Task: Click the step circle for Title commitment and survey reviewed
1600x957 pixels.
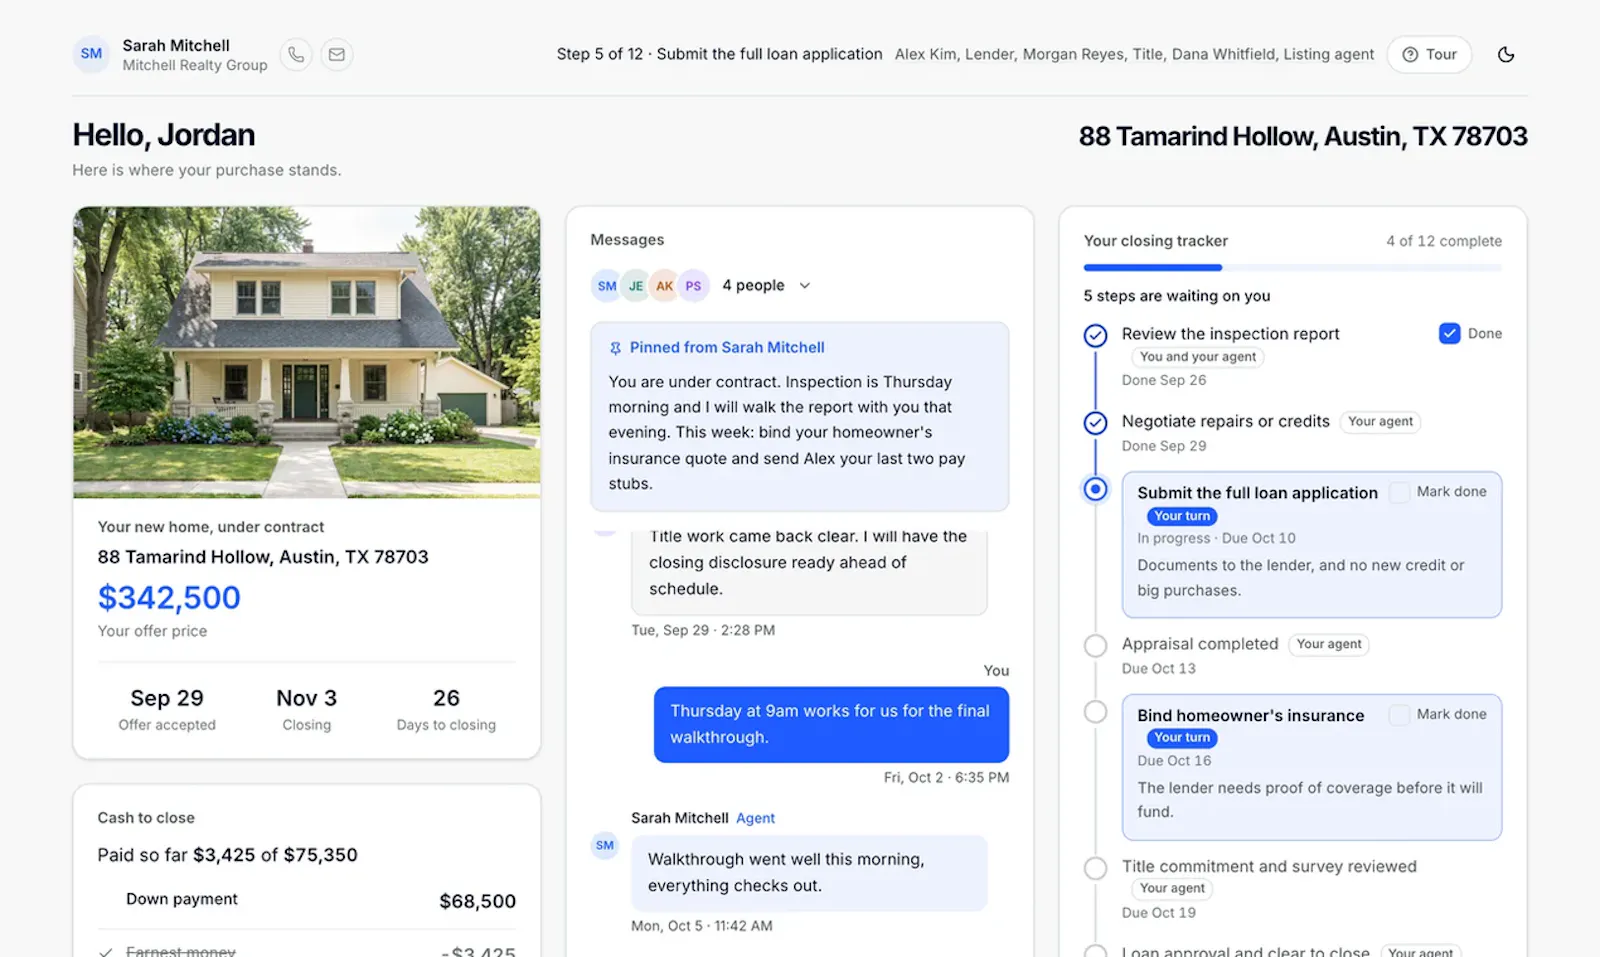Action: coord(1096,868)
